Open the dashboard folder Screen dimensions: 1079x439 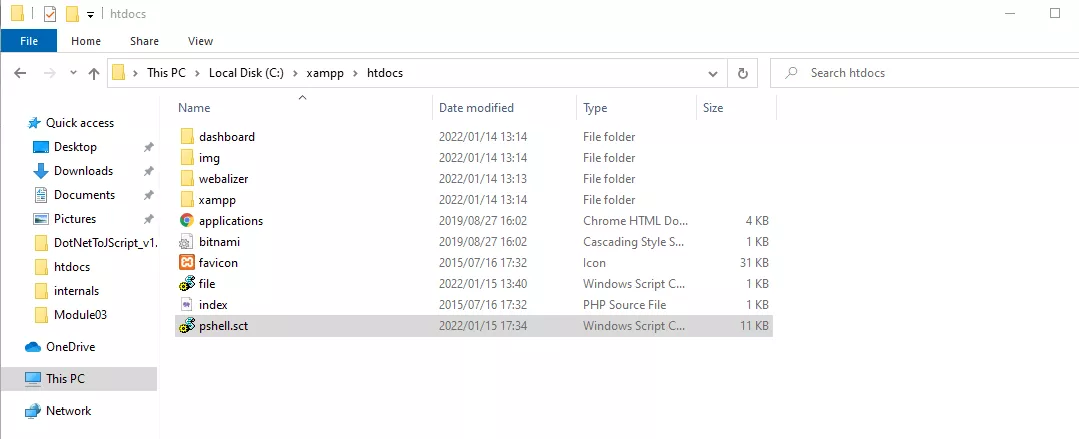226,137
